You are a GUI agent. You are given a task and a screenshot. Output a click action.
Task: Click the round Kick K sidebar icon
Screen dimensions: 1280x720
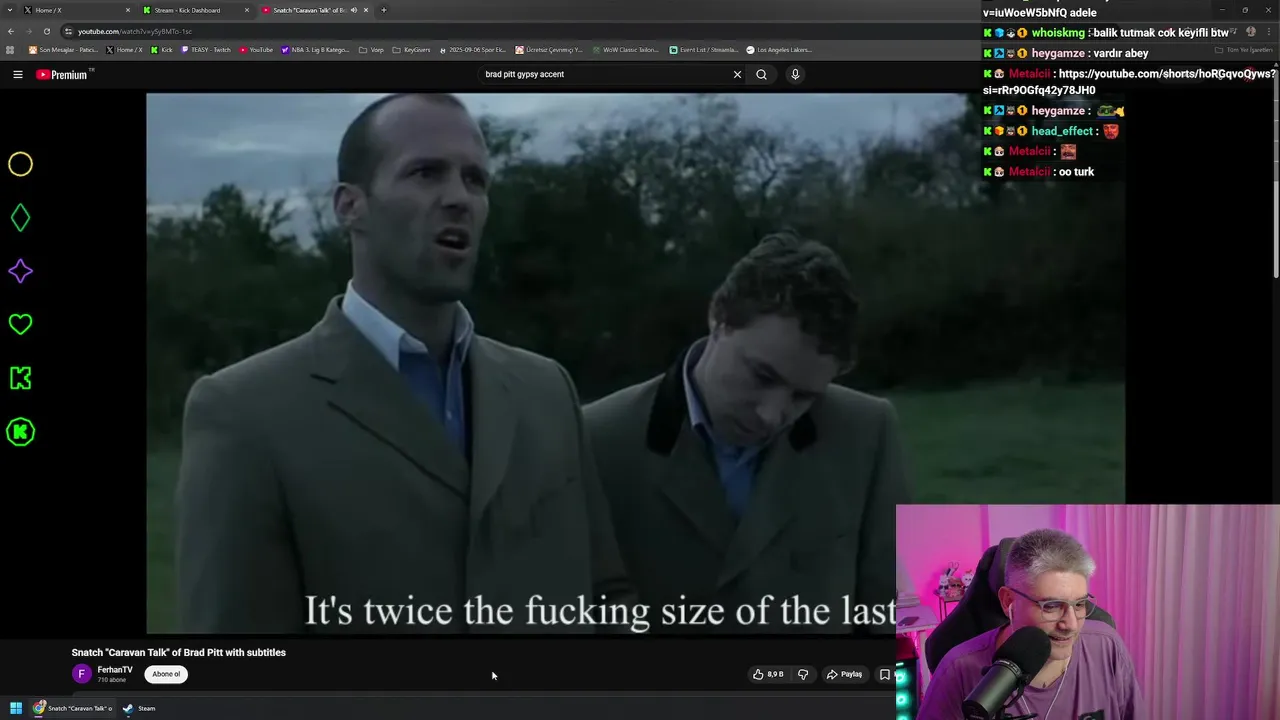20,432
